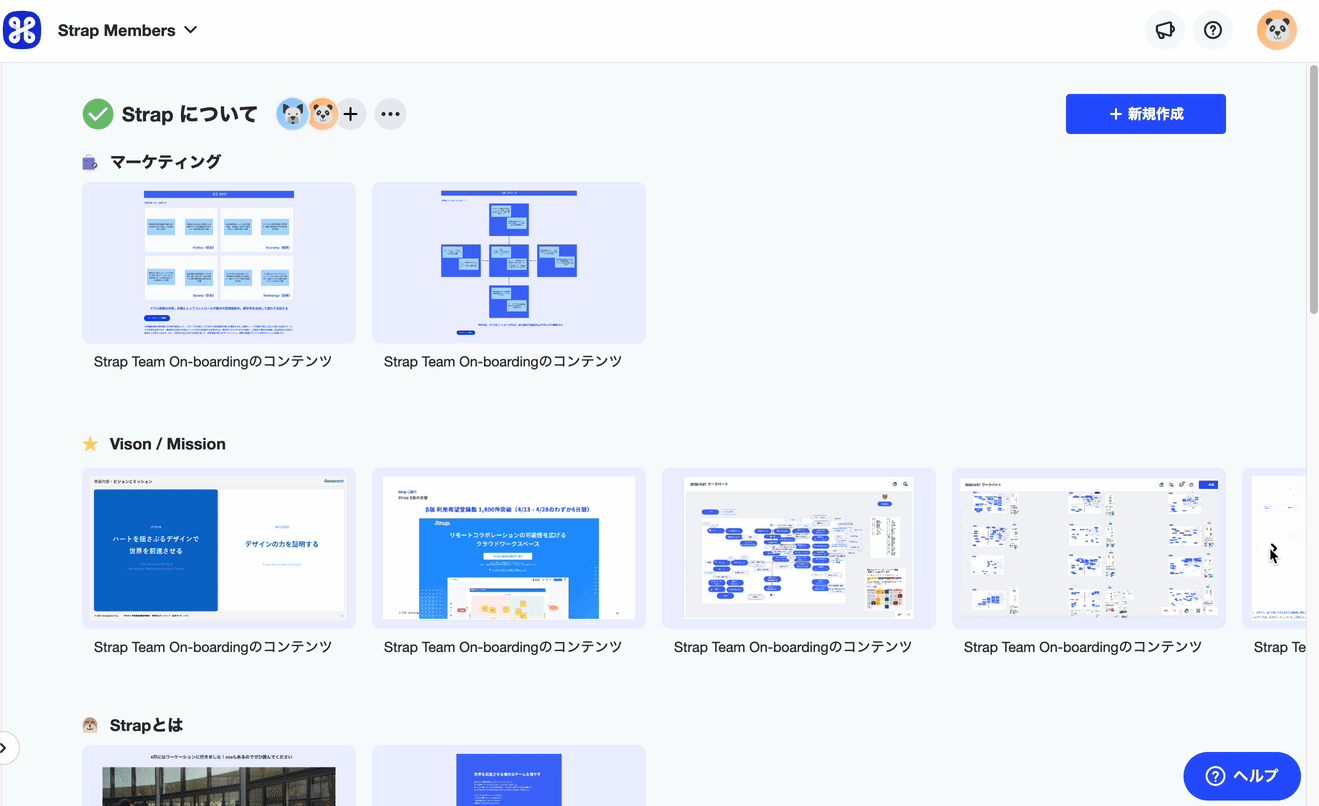This screenshot has height=806, width=1319.
Task: Open the PEST analysis board thumbnail
Action: (x=219, y=263)
